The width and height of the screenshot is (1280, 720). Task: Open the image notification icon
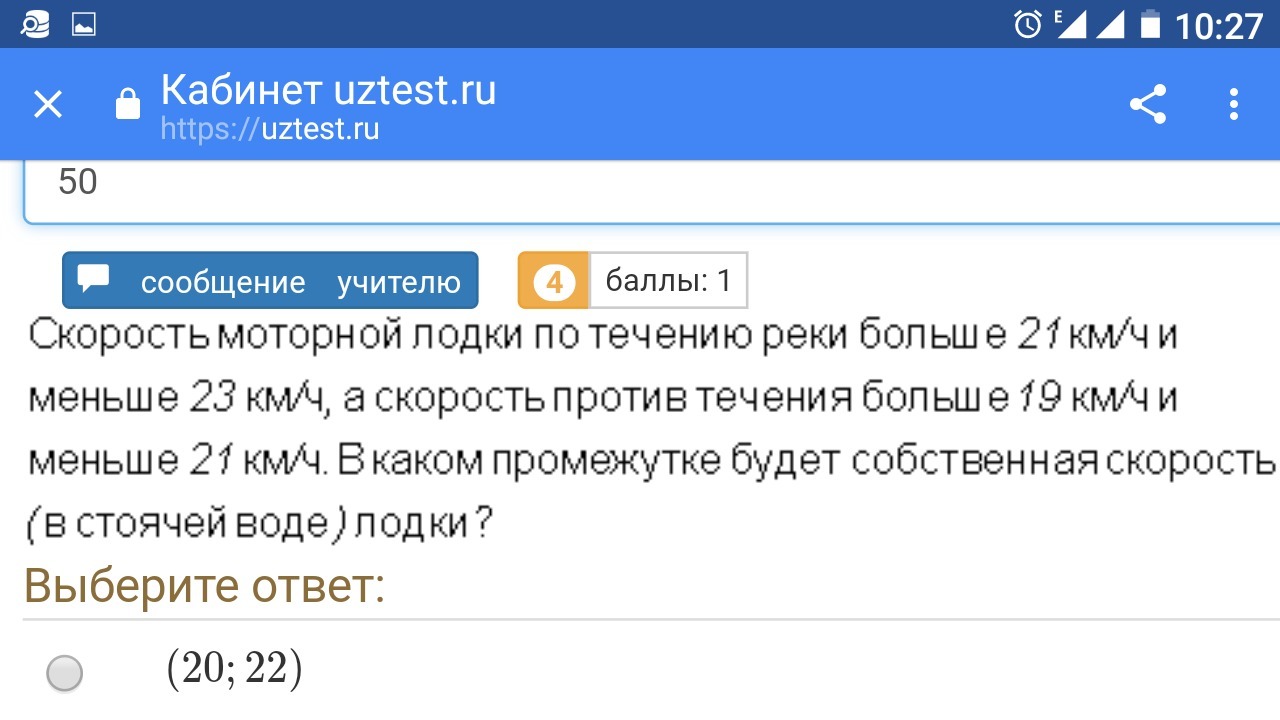pyautogui.click(x=83, y=24)
